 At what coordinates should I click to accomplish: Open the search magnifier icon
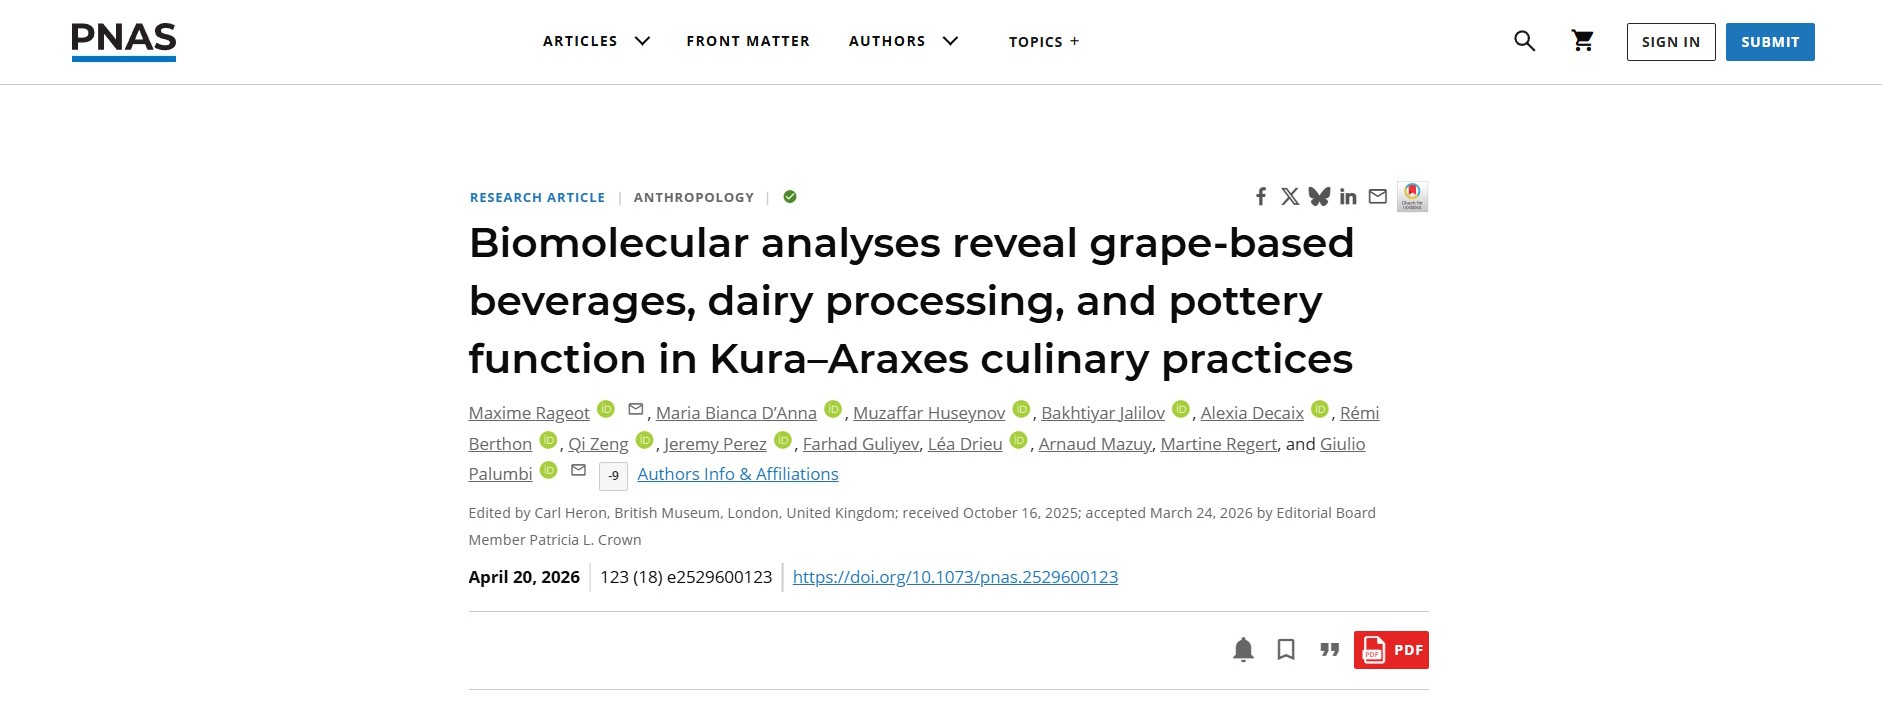click(x=1524, y=41)
